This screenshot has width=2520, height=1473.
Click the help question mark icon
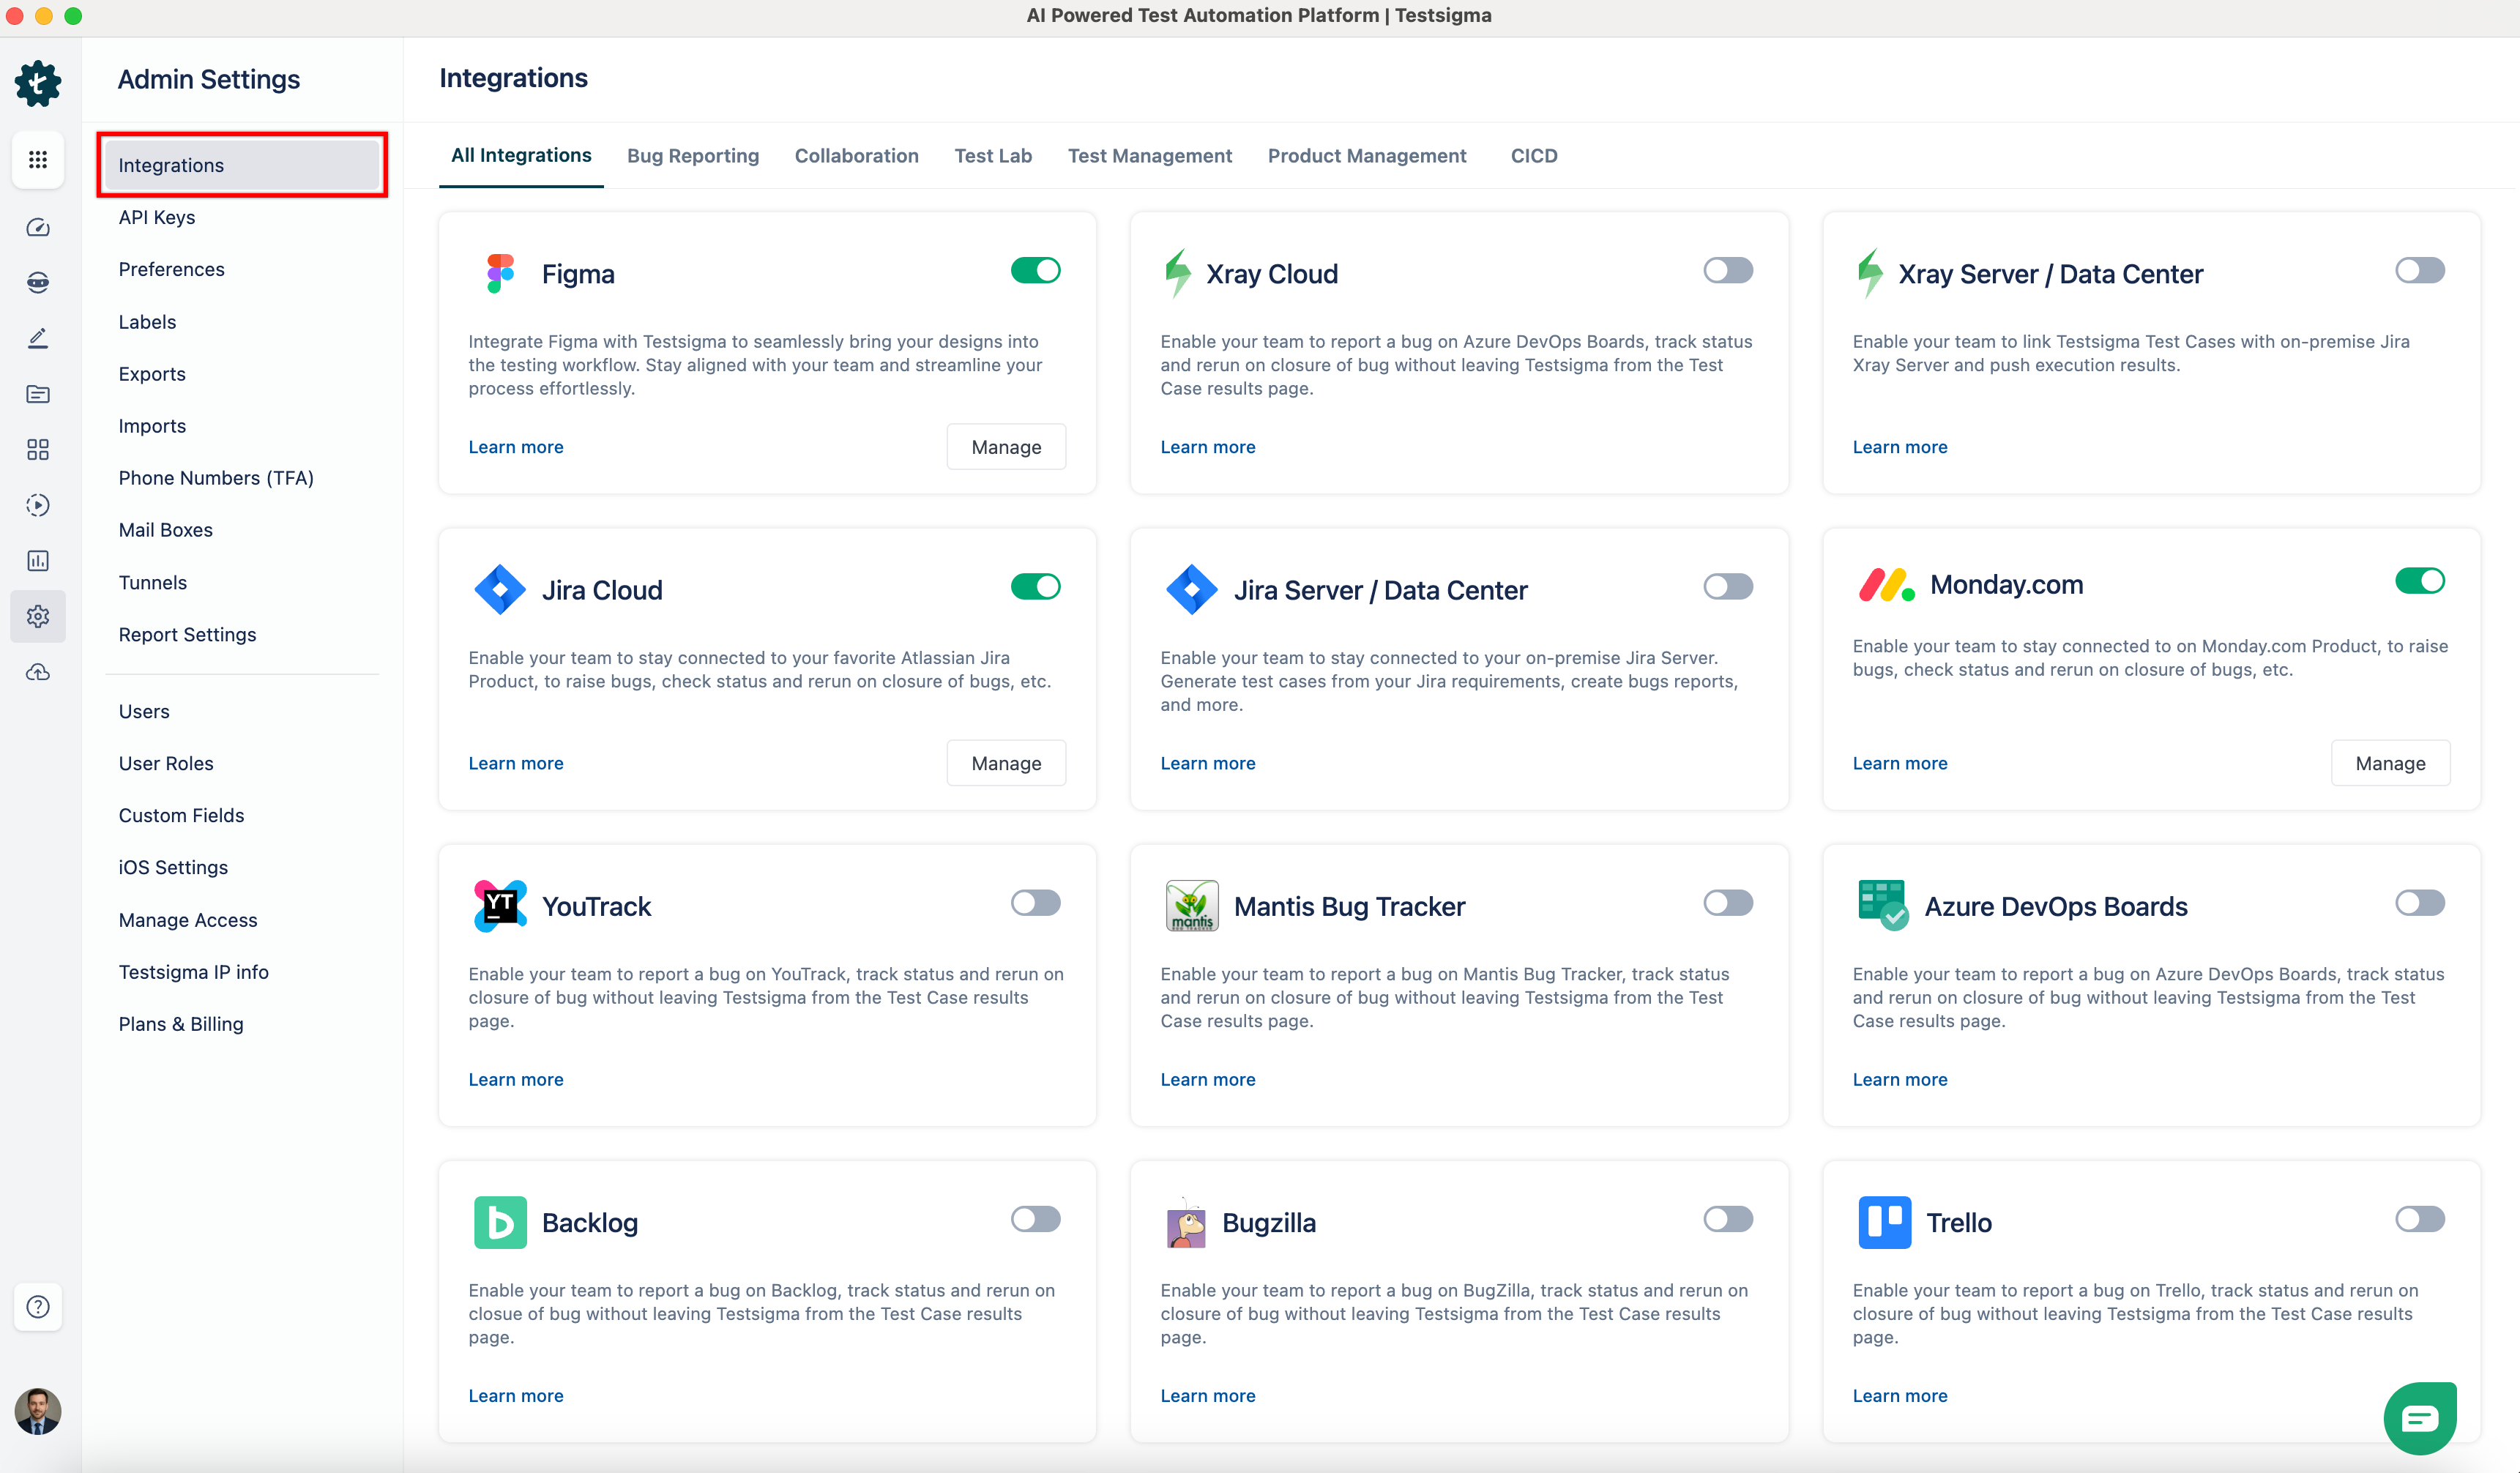[37, 1306]
